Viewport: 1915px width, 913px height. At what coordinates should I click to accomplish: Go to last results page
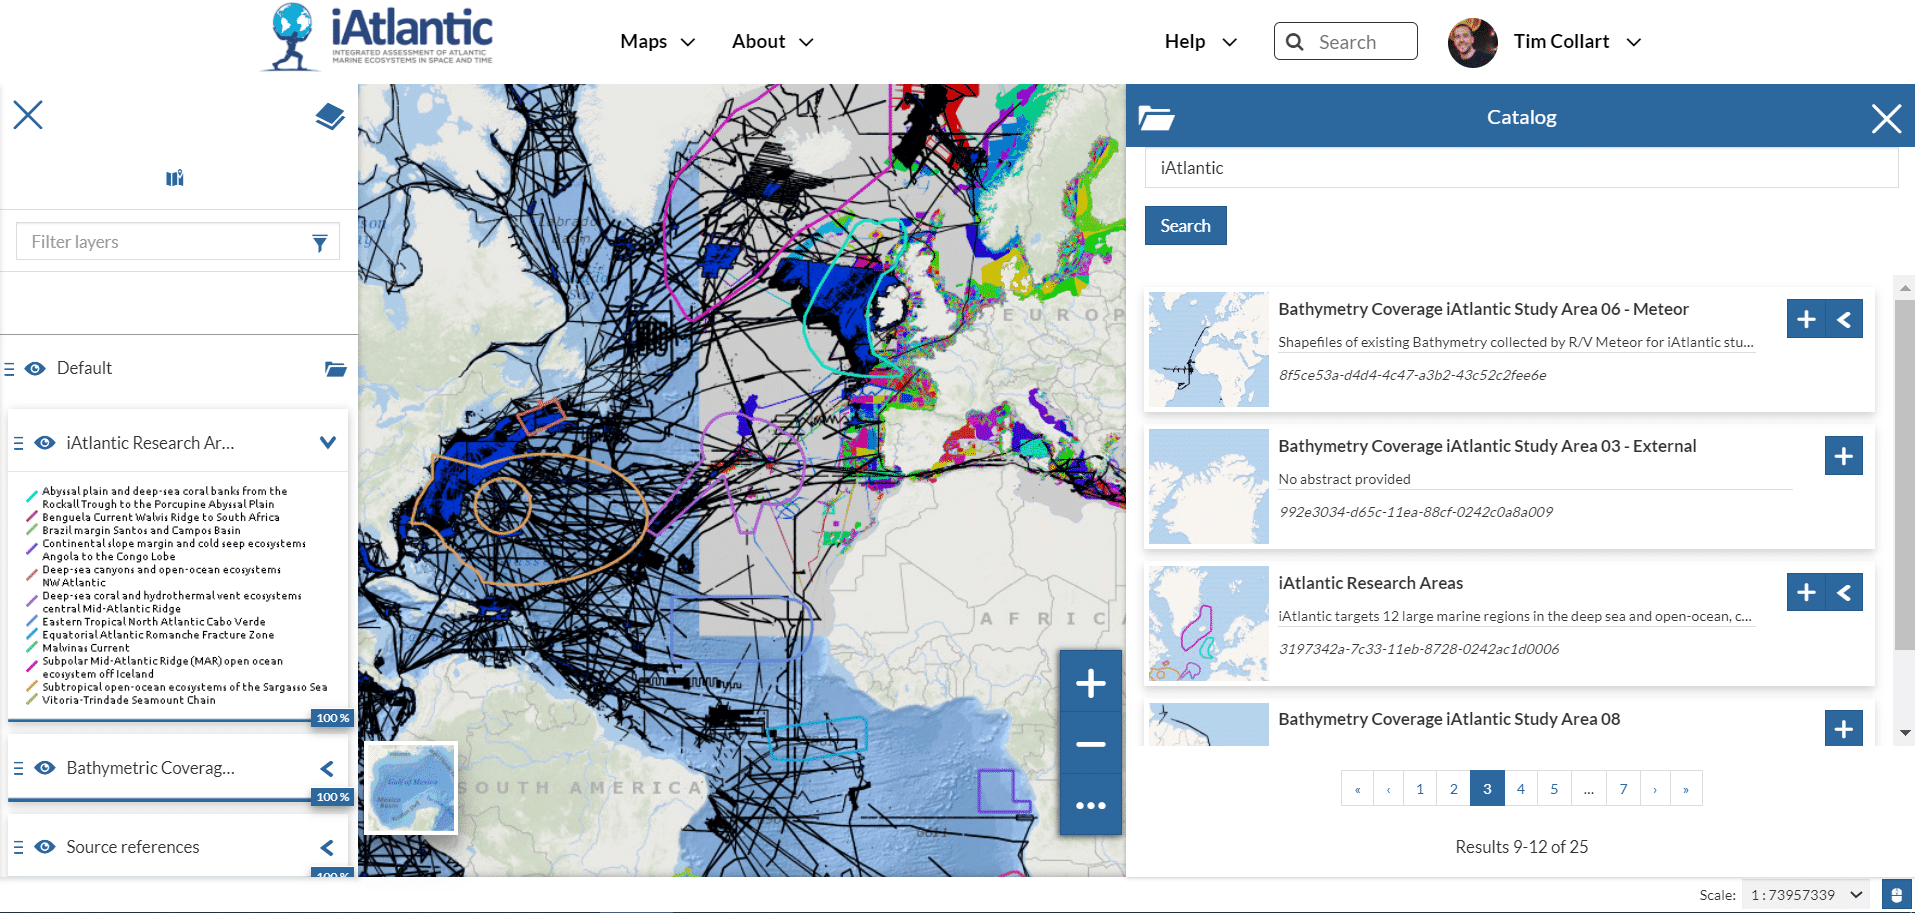pos(1686,789)
